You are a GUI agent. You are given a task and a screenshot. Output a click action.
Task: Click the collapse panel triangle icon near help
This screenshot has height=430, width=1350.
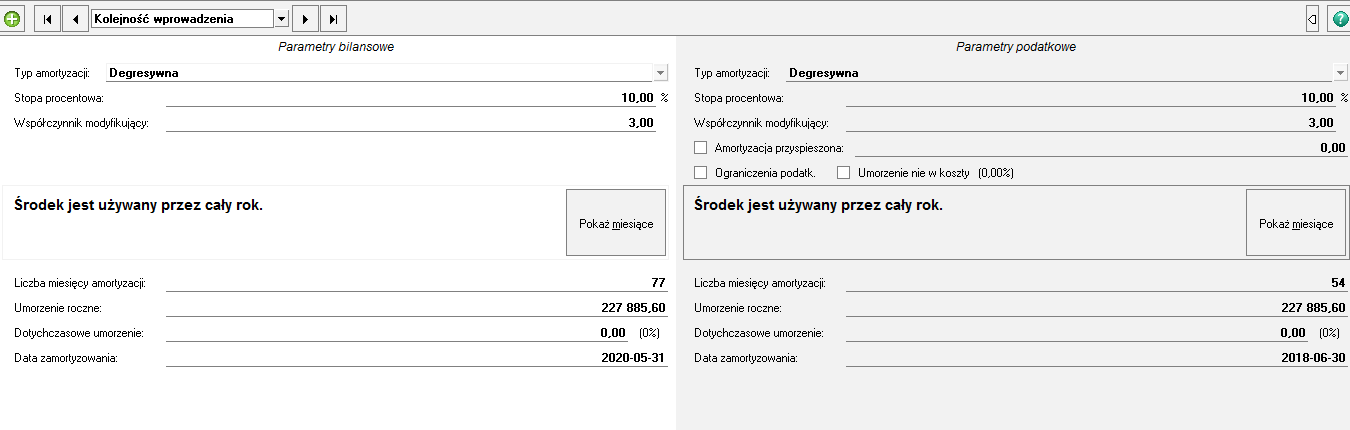coord(1312,18)
